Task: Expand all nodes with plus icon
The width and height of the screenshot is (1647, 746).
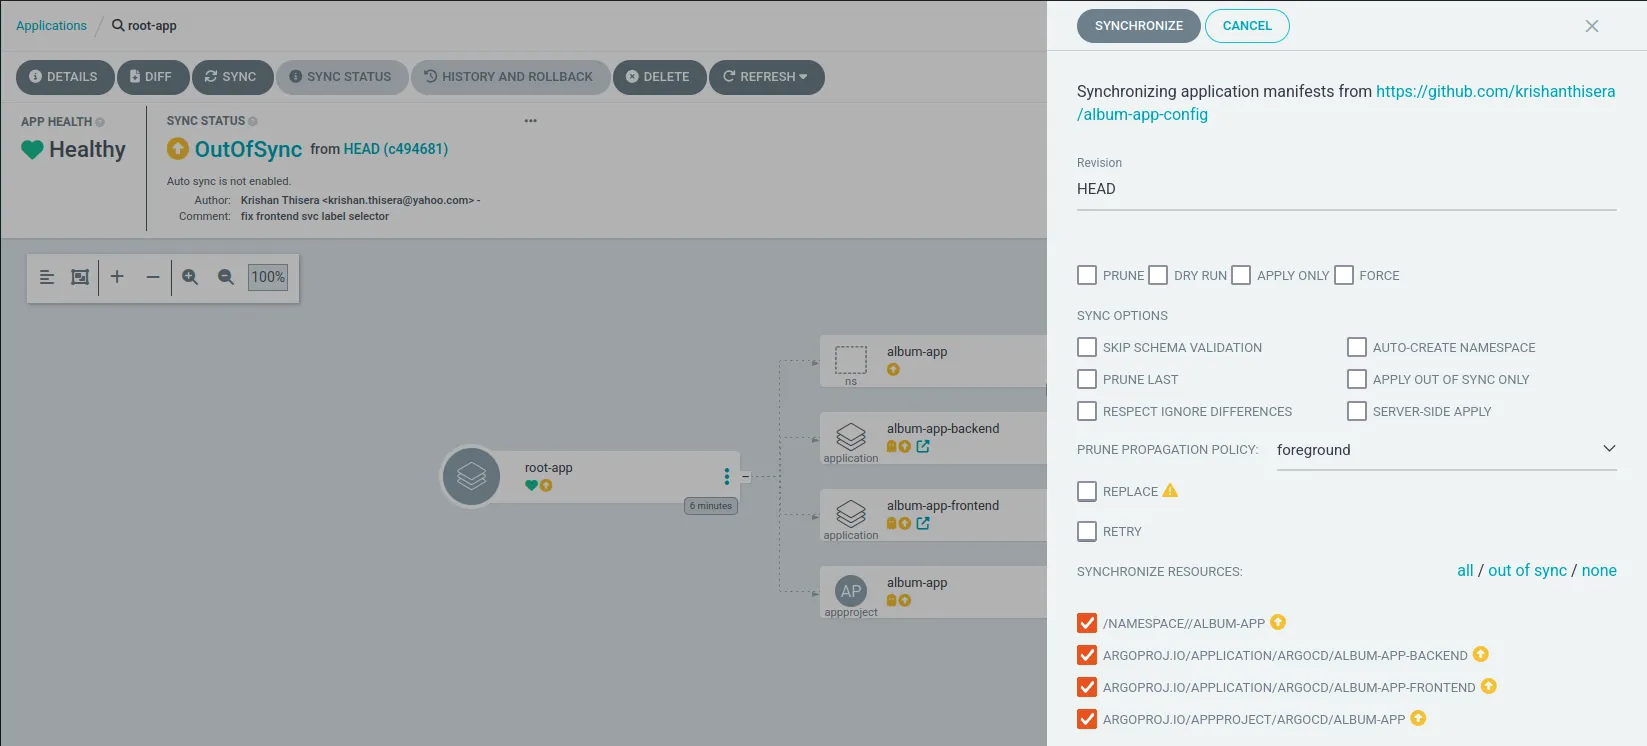Action: tap(117, 277)
